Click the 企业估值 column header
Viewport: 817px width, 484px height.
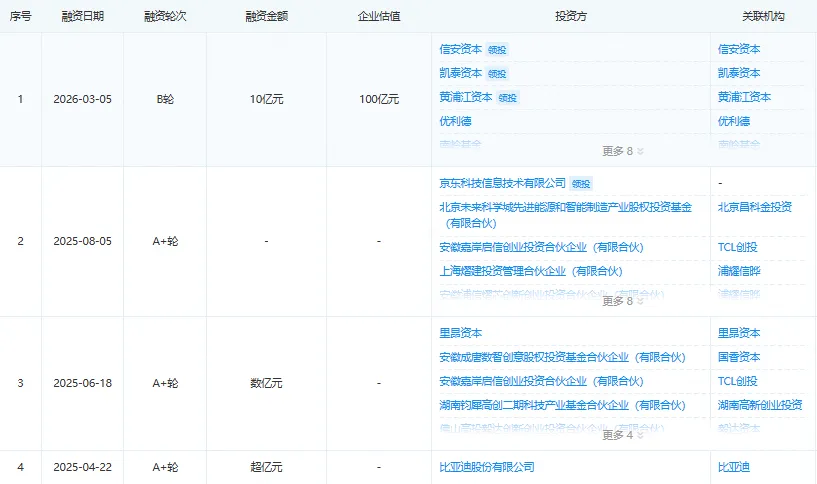(379, 17)
